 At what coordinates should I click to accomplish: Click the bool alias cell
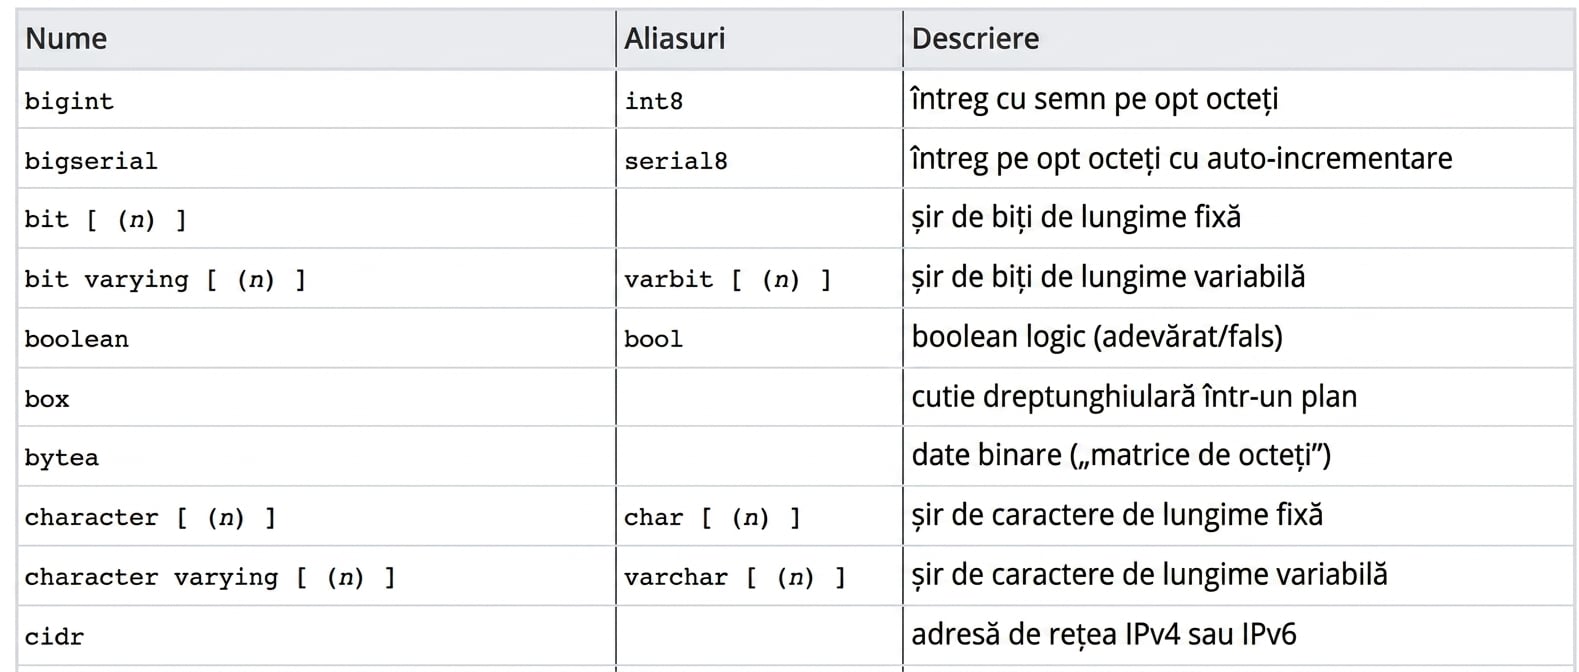coord(759,338)
